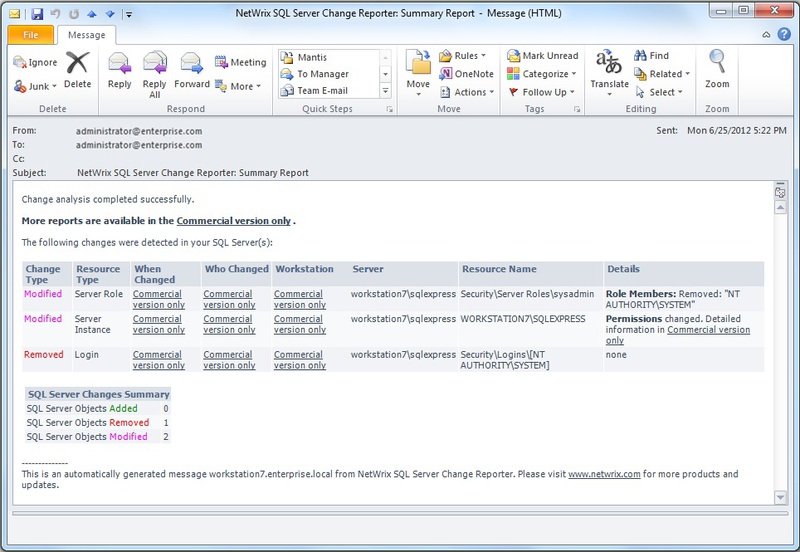The image size is (800, 552).
Task: Open the Tags dialog launcher
Action: (x=577, y=109)
